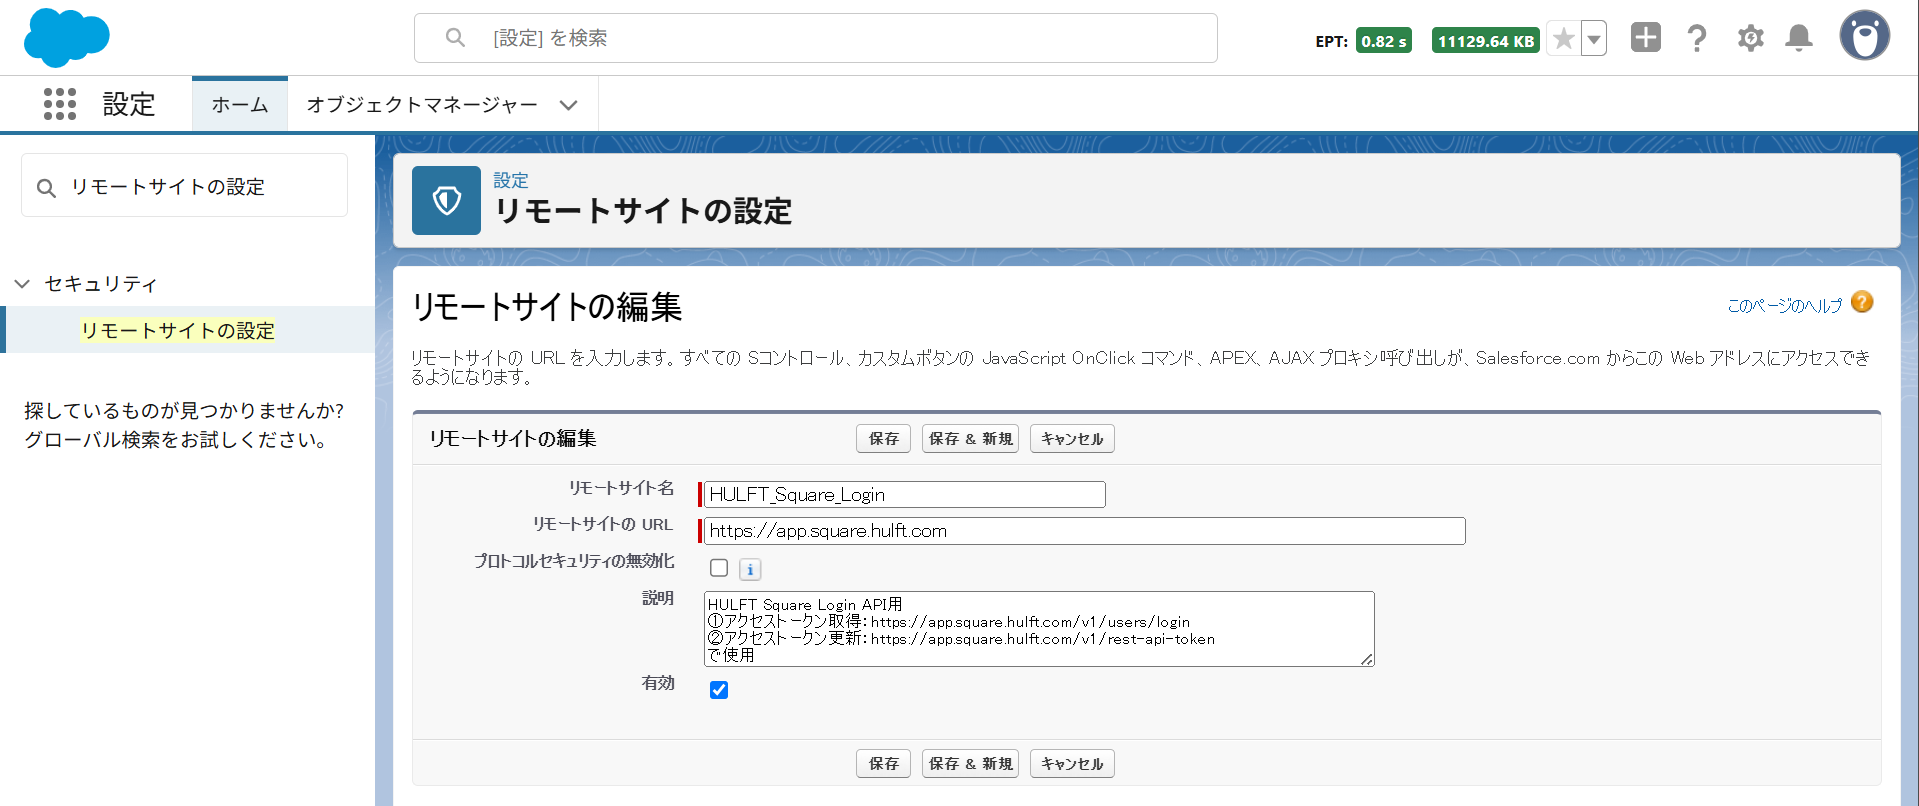This screenshot has width=1919, height=806.
Task: Focus the sidebar quick find field
Action: 185,186
